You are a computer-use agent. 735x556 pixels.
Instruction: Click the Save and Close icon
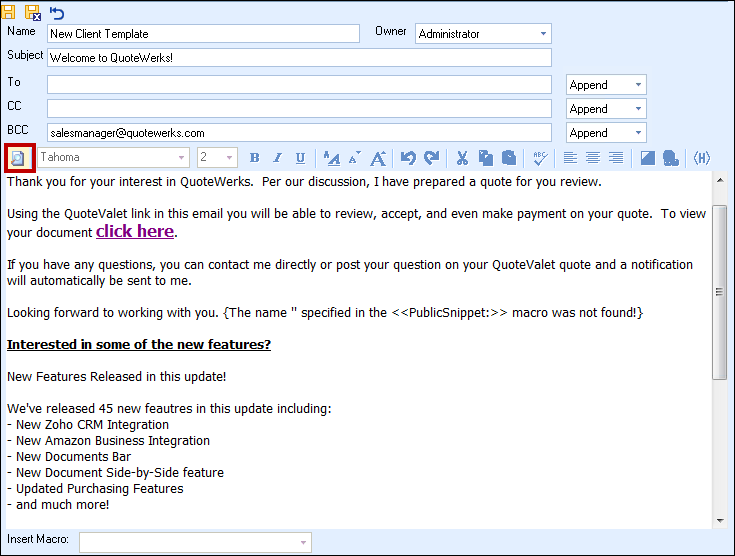pyautogui.click(x=32, y=12)
